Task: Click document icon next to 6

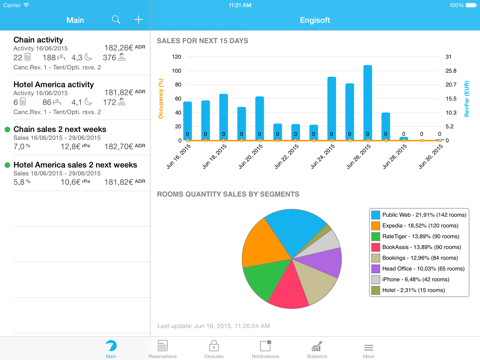Action: tap(23, 102)
